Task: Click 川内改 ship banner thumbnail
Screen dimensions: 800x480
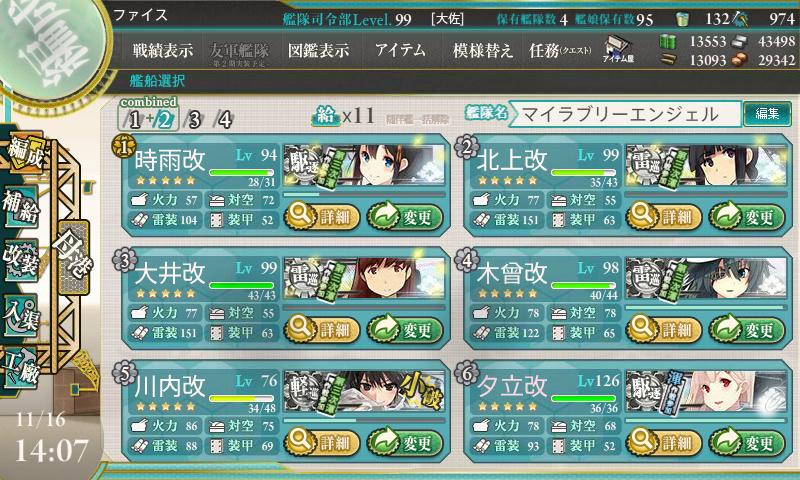Action: (364, 392)
